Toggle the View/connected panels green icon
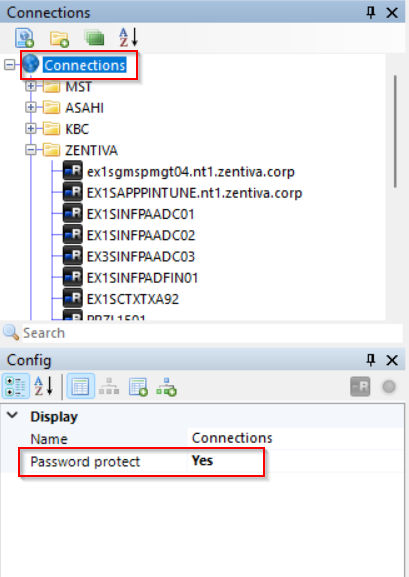 click(x=94, y=38)
